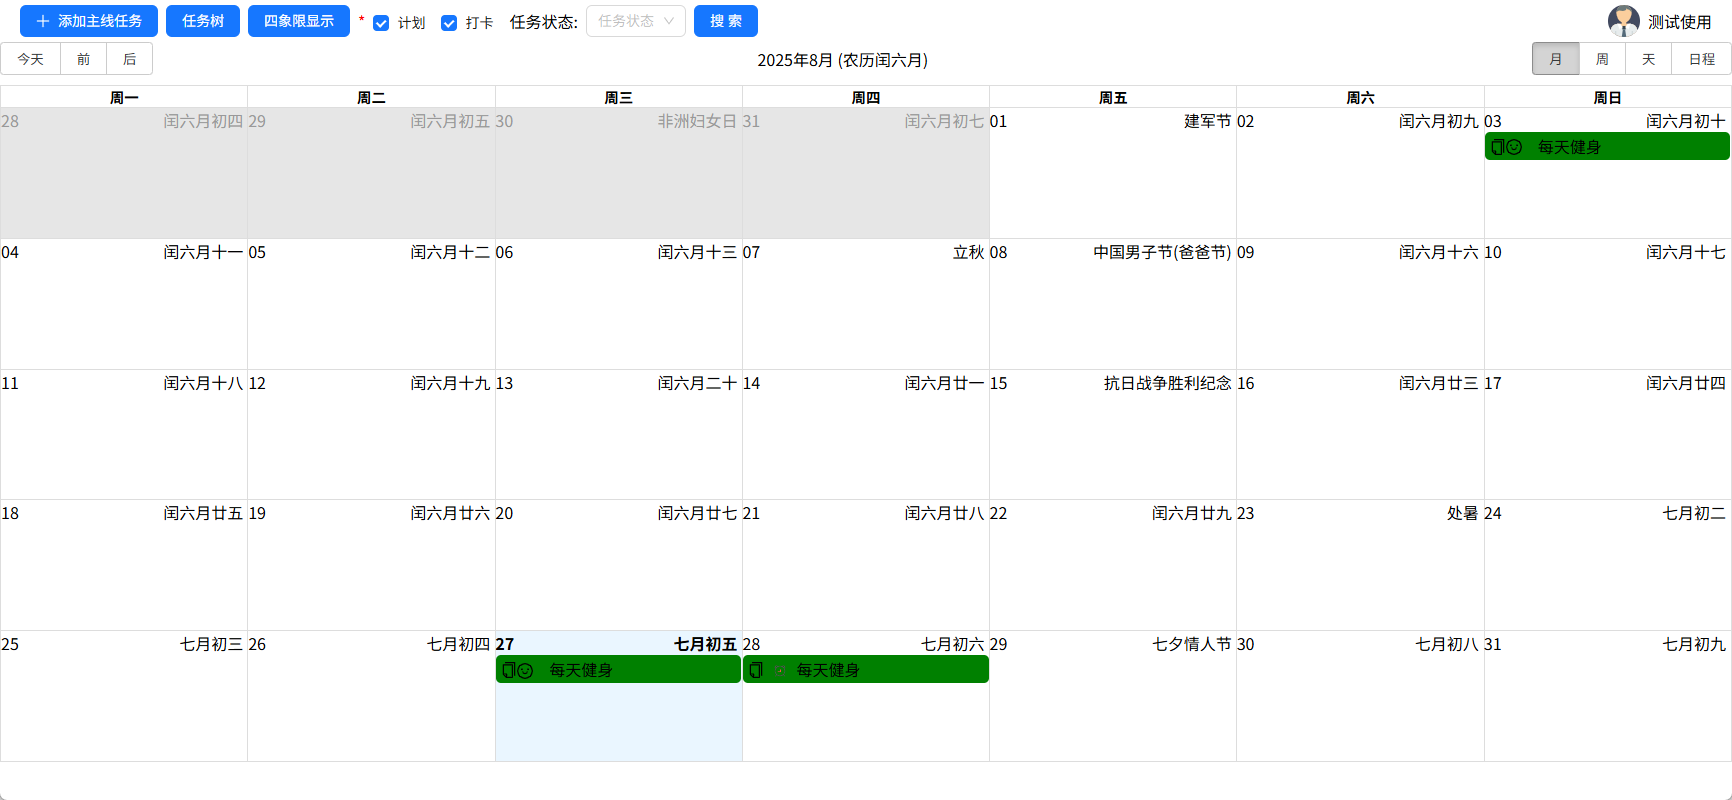Click the user avatar beside 测试使用

pyautogui.click(x=1623, y=21)
